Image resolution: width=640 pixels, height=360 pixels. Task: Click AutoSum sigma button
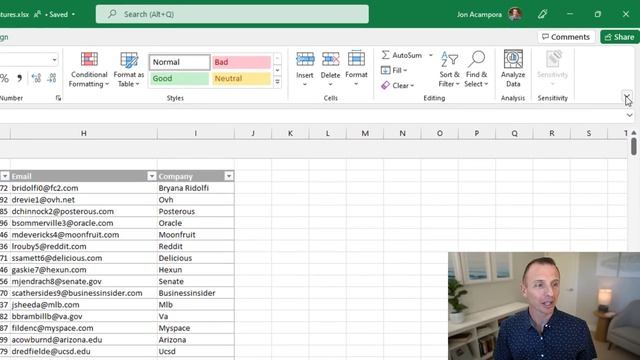click(402, 55)
